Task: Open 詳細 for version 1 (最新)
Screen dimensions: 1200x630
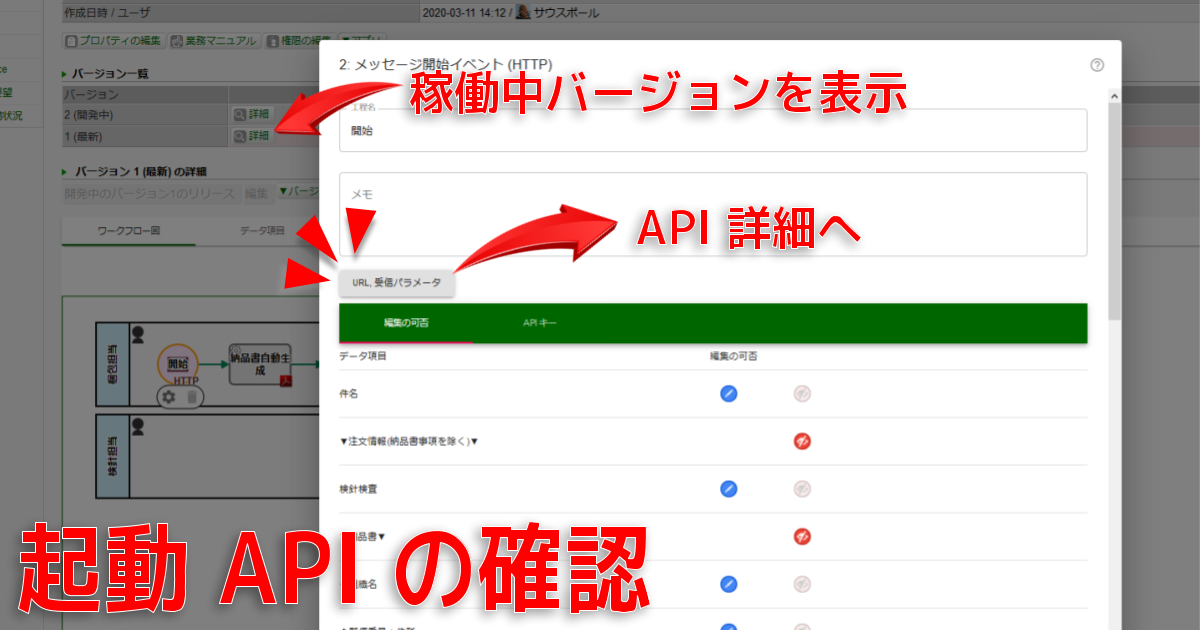Action: pyautogui.click(x=252, y=135)
